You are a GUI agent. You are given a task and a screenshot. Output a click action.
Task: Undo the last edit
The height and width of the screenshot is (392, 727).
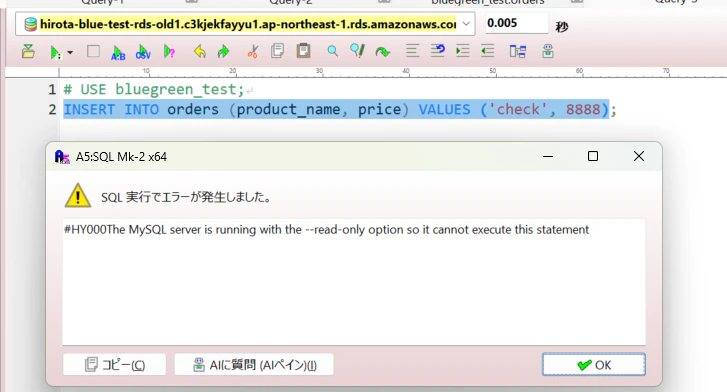(200, 51)
